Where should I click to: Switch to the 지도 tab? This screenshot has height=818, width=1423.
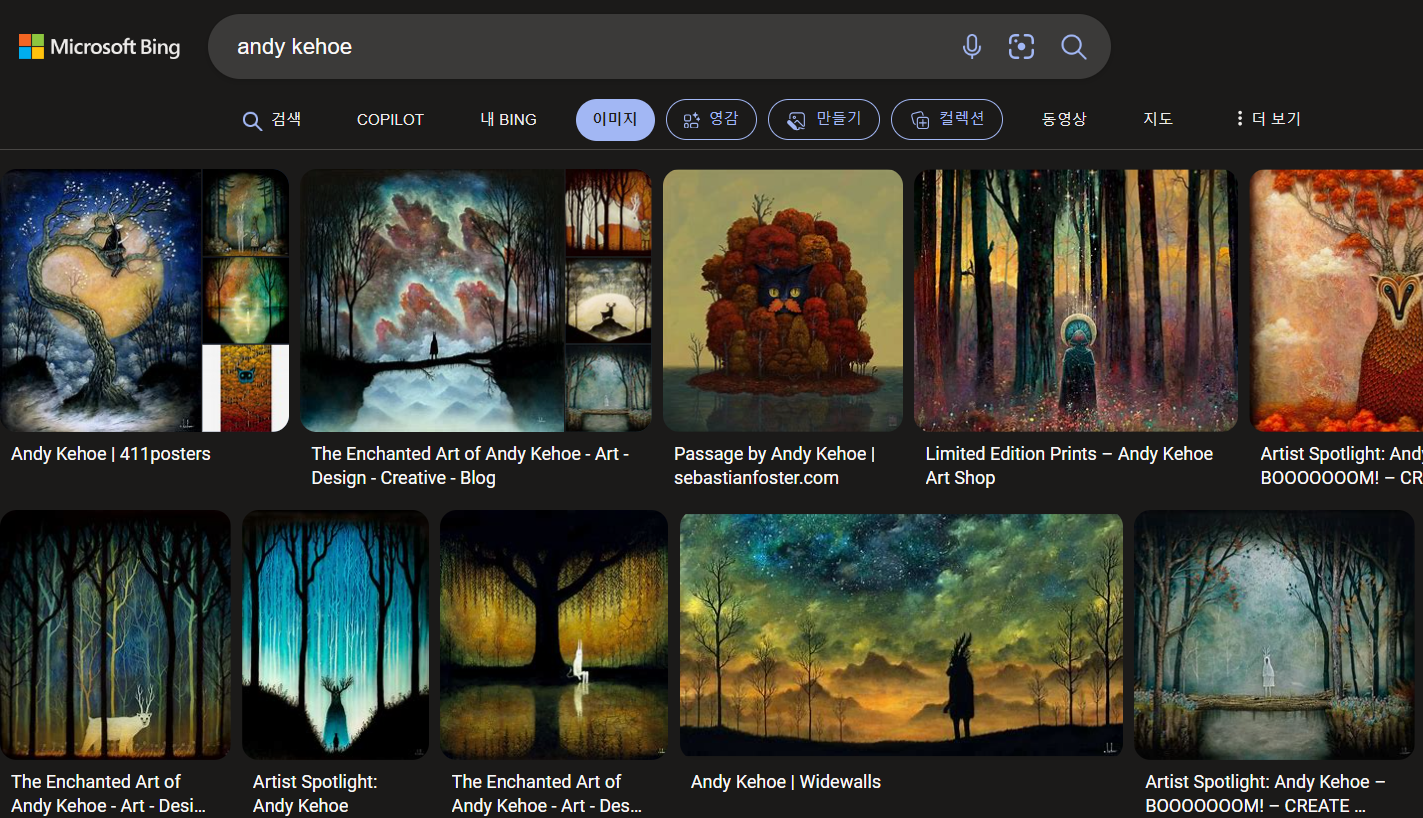1158,120
